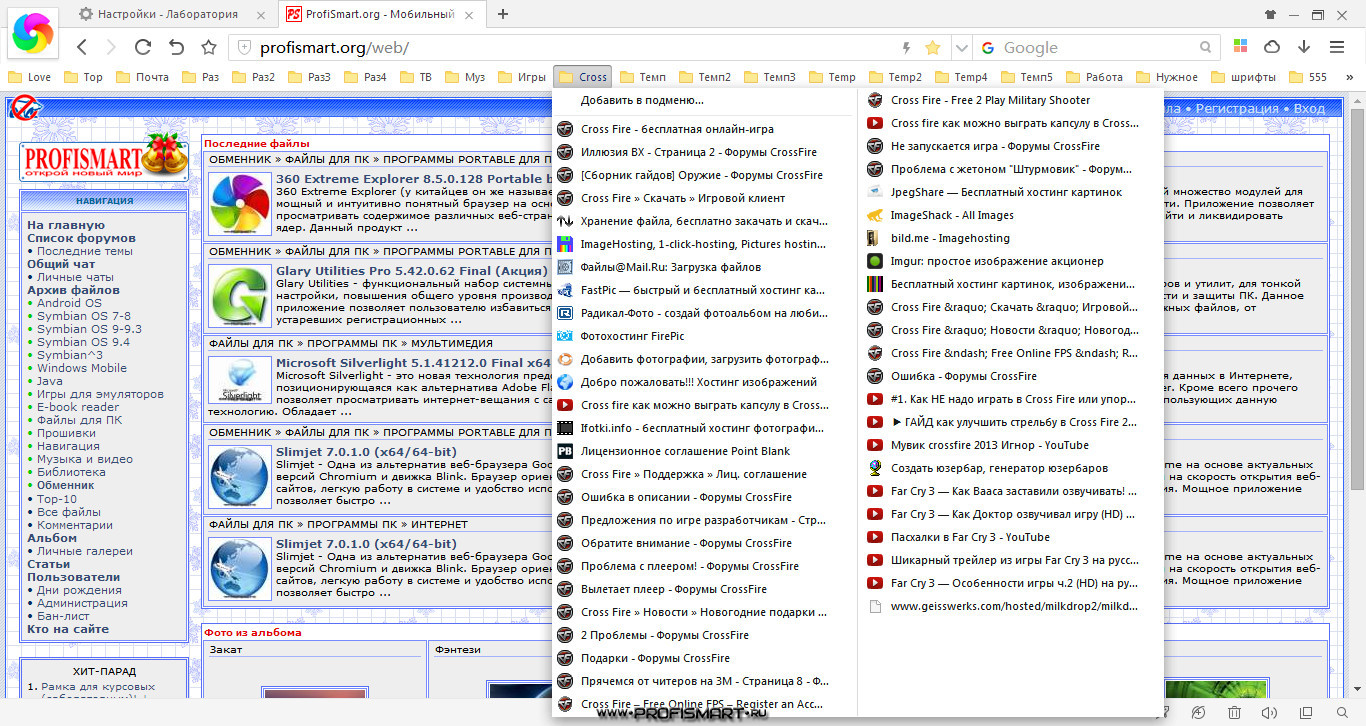Click the trash icon in status bar
Screen dimensions: 1366x726
coord(1235,712)
